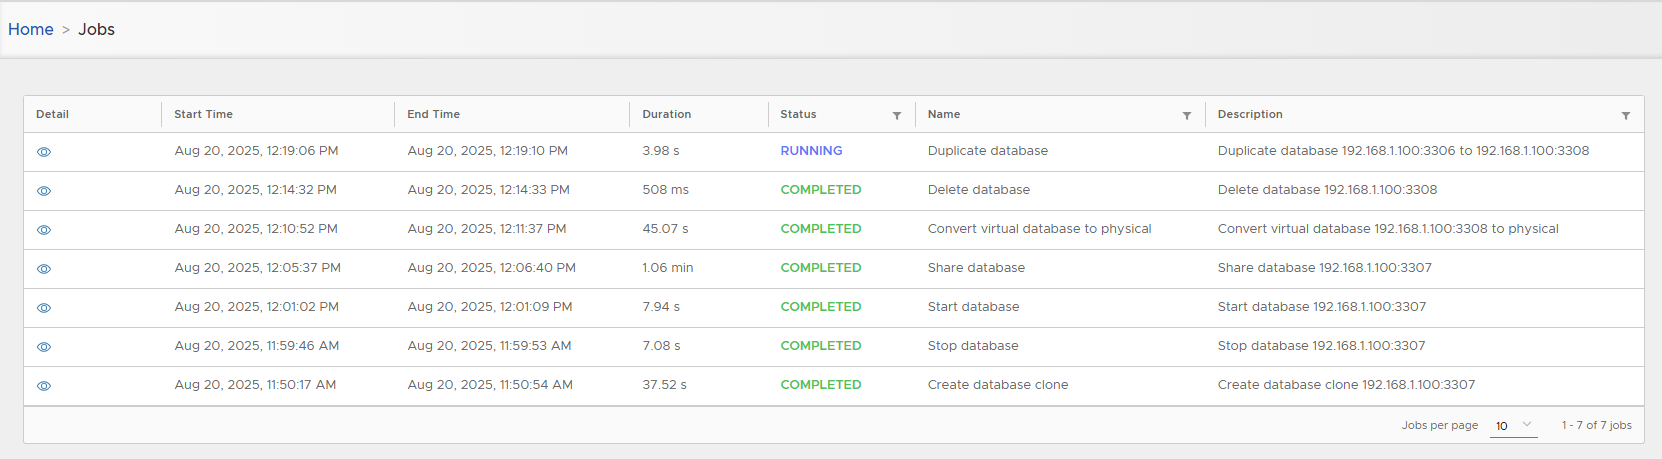Go to Home via breadcrumb link
The width and height of the screenshot is (1662, 459).
tap(31, 29)
